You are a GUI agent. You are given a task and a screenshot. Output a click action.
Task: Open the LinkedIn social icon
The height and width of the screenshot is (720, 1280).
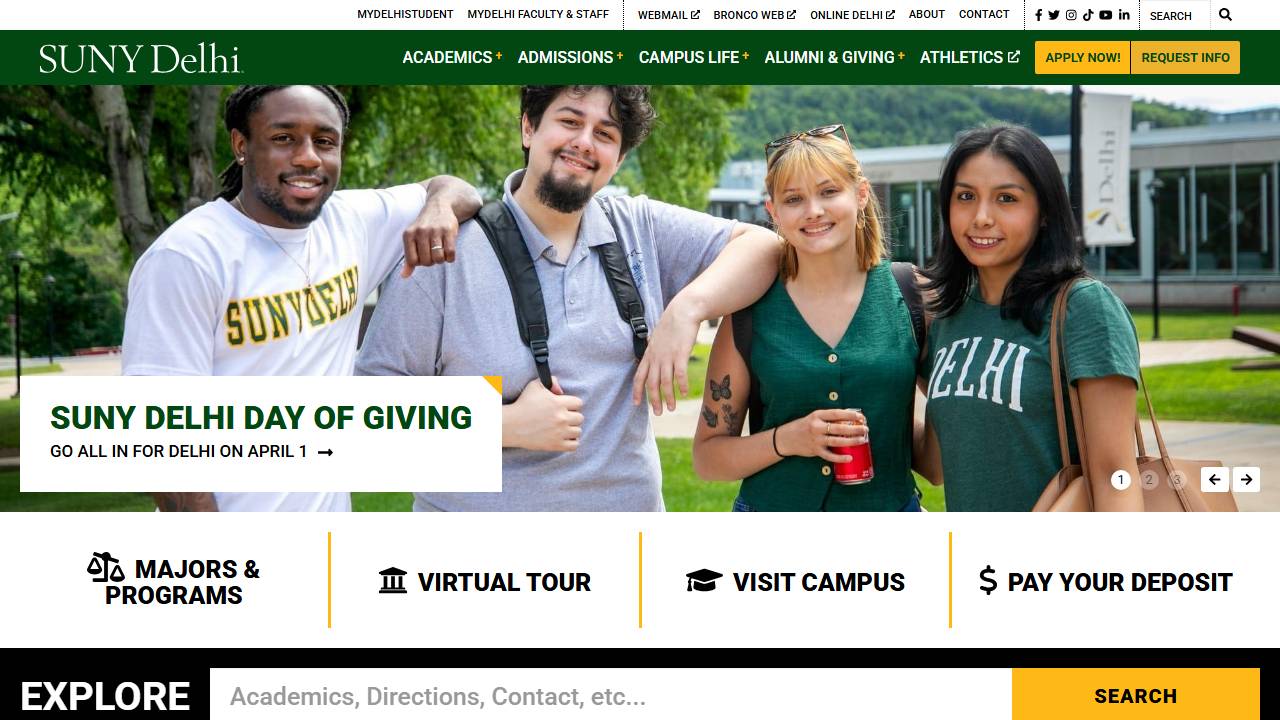(1124, 15)
